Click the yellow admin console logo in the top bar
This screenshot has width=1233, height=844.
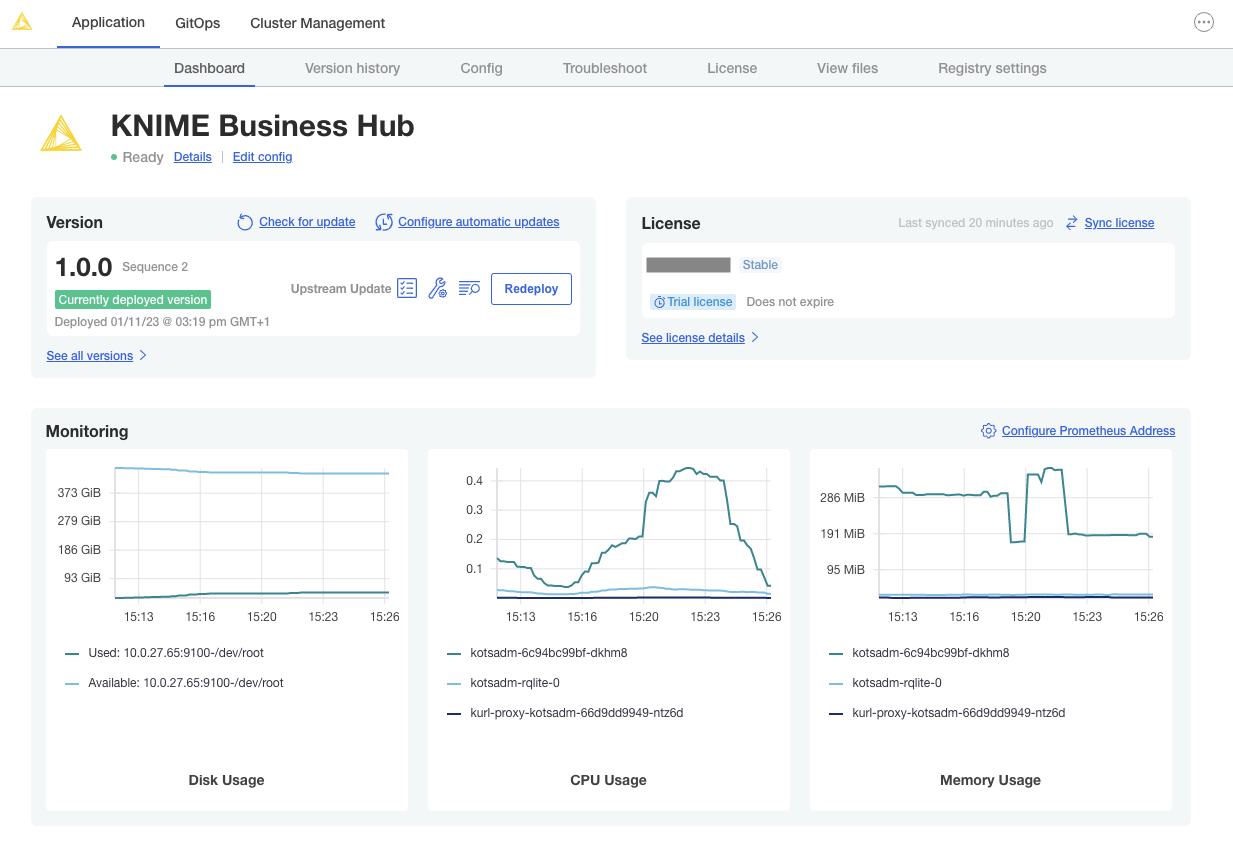(22, 22)
